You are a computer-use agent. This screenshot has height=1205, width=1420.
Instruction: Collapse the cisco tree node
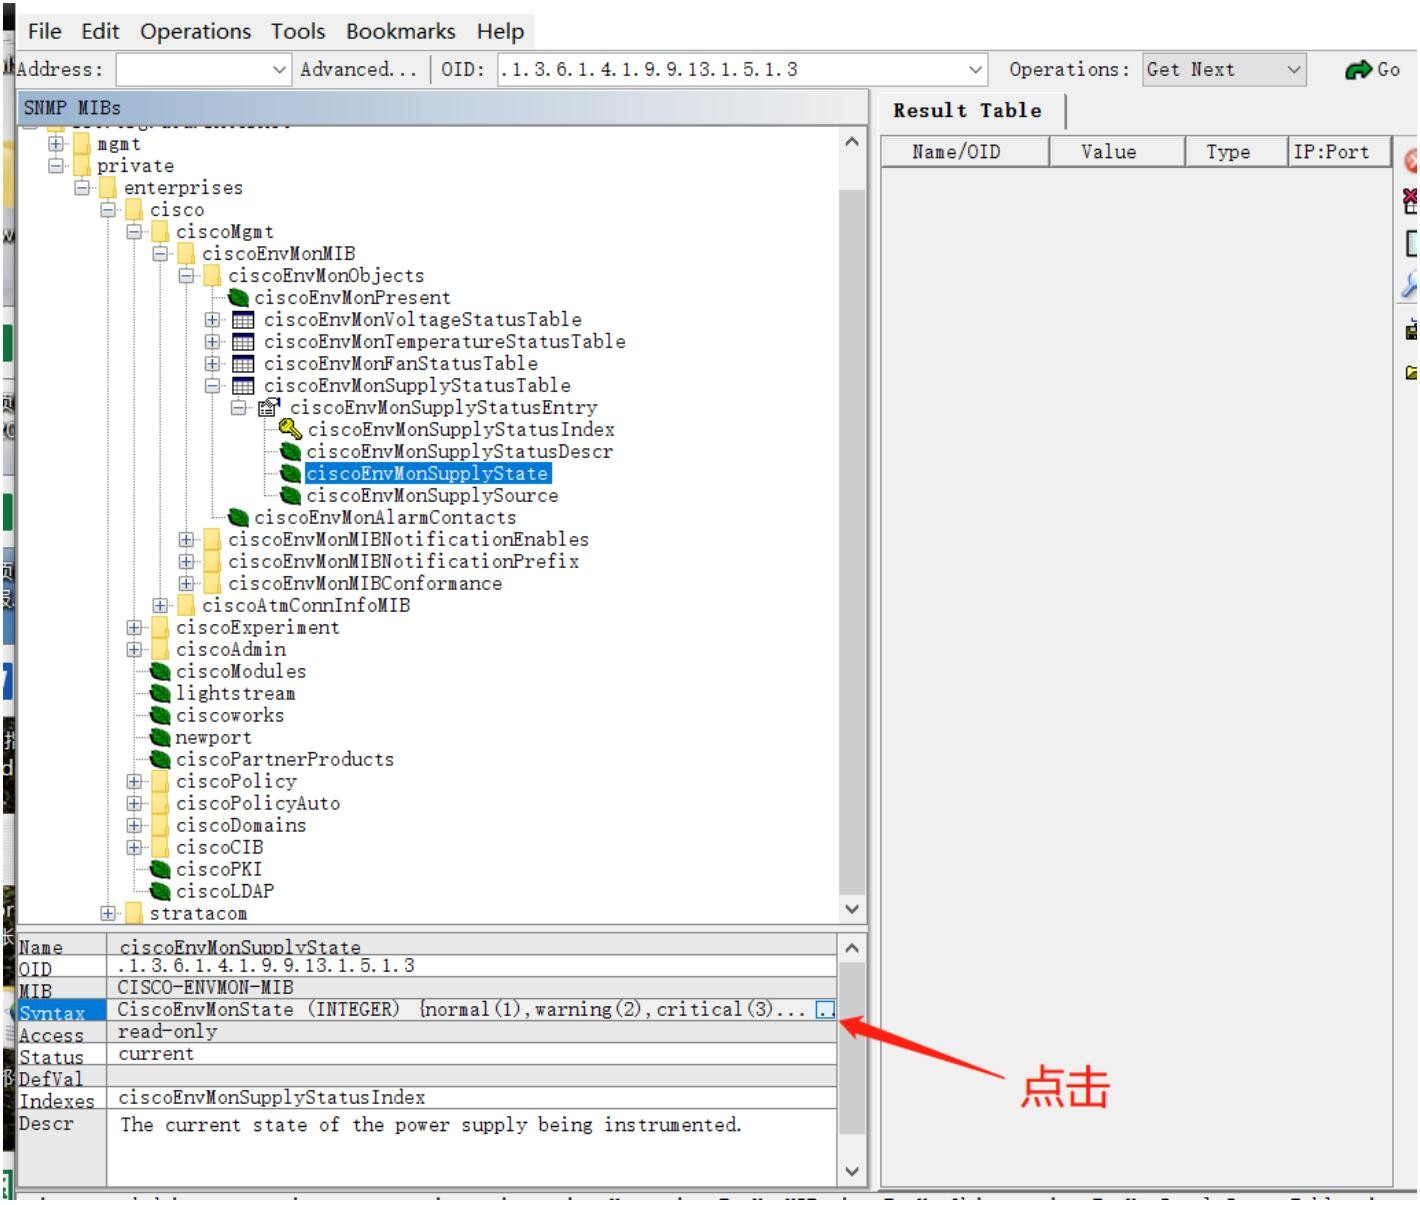(108, 210)
